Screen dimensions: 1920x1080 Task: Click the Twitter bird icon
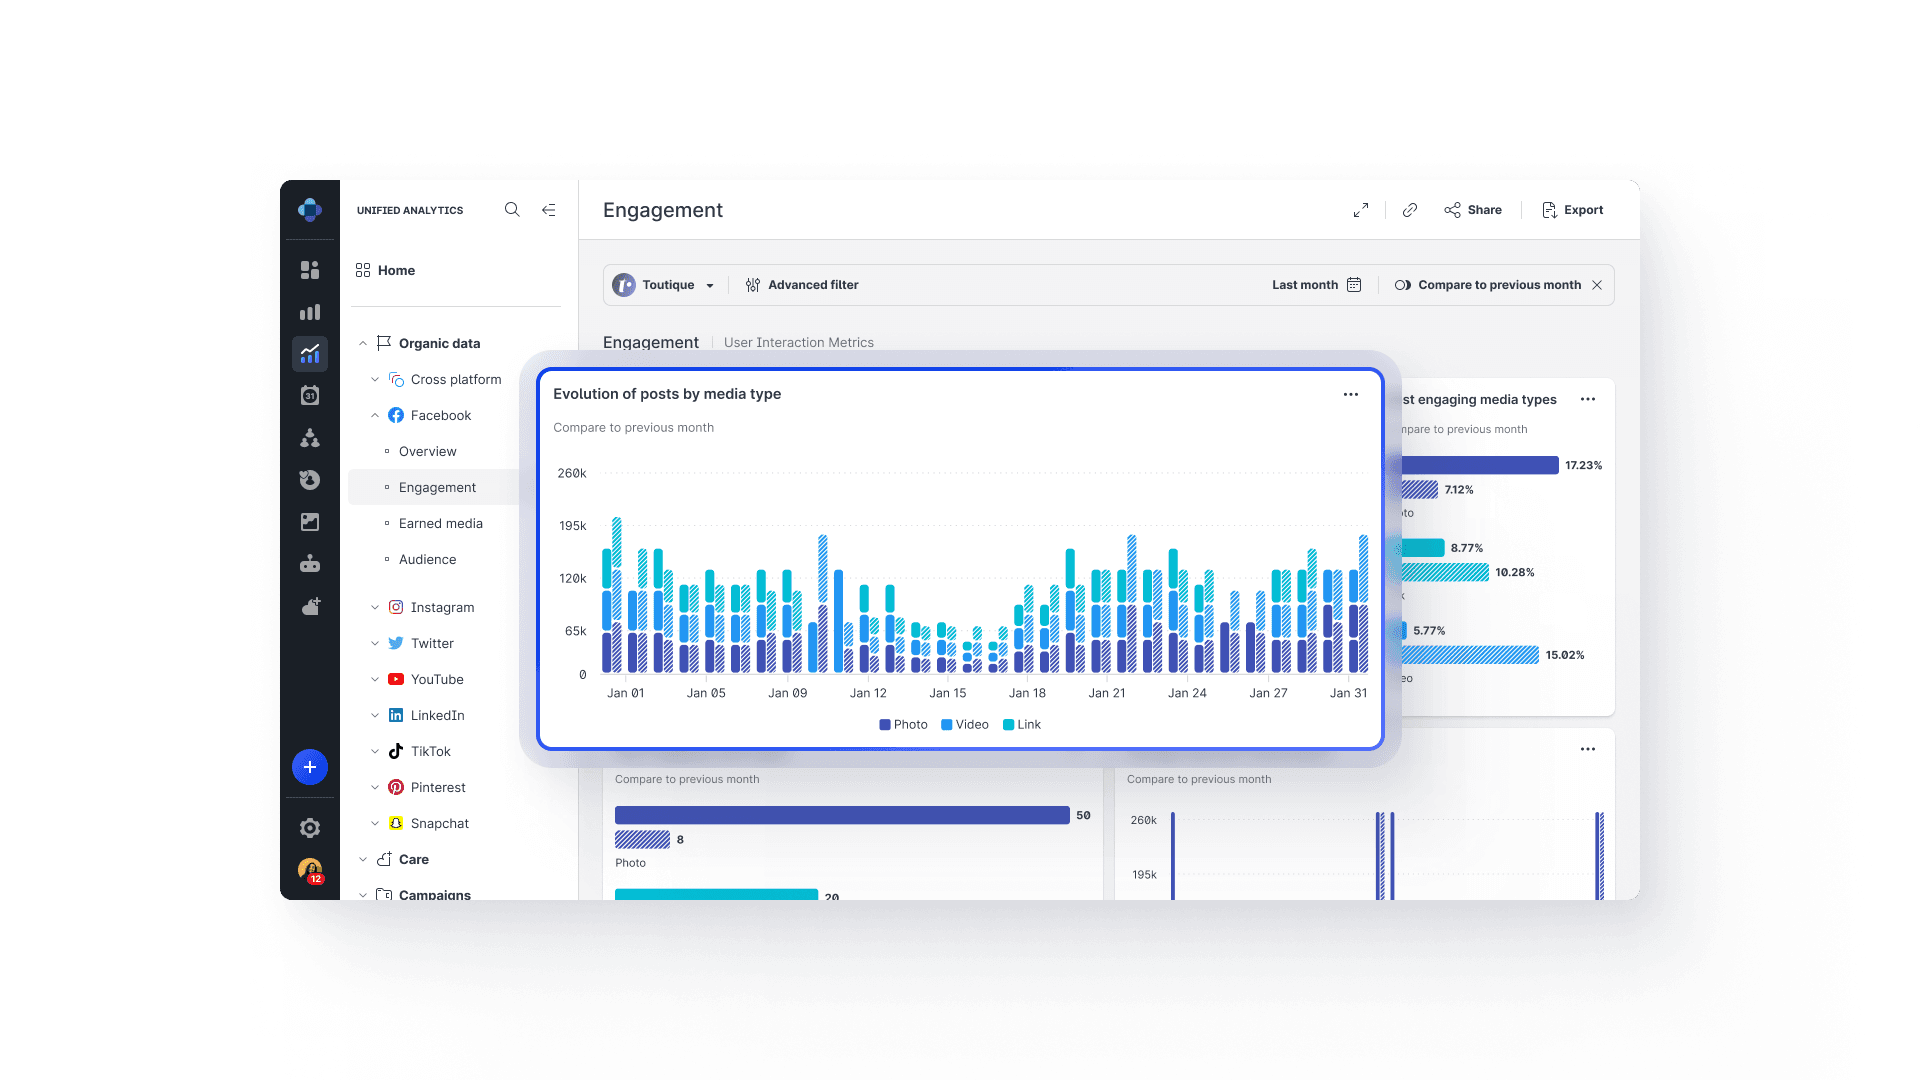click(x=396, y=643)
